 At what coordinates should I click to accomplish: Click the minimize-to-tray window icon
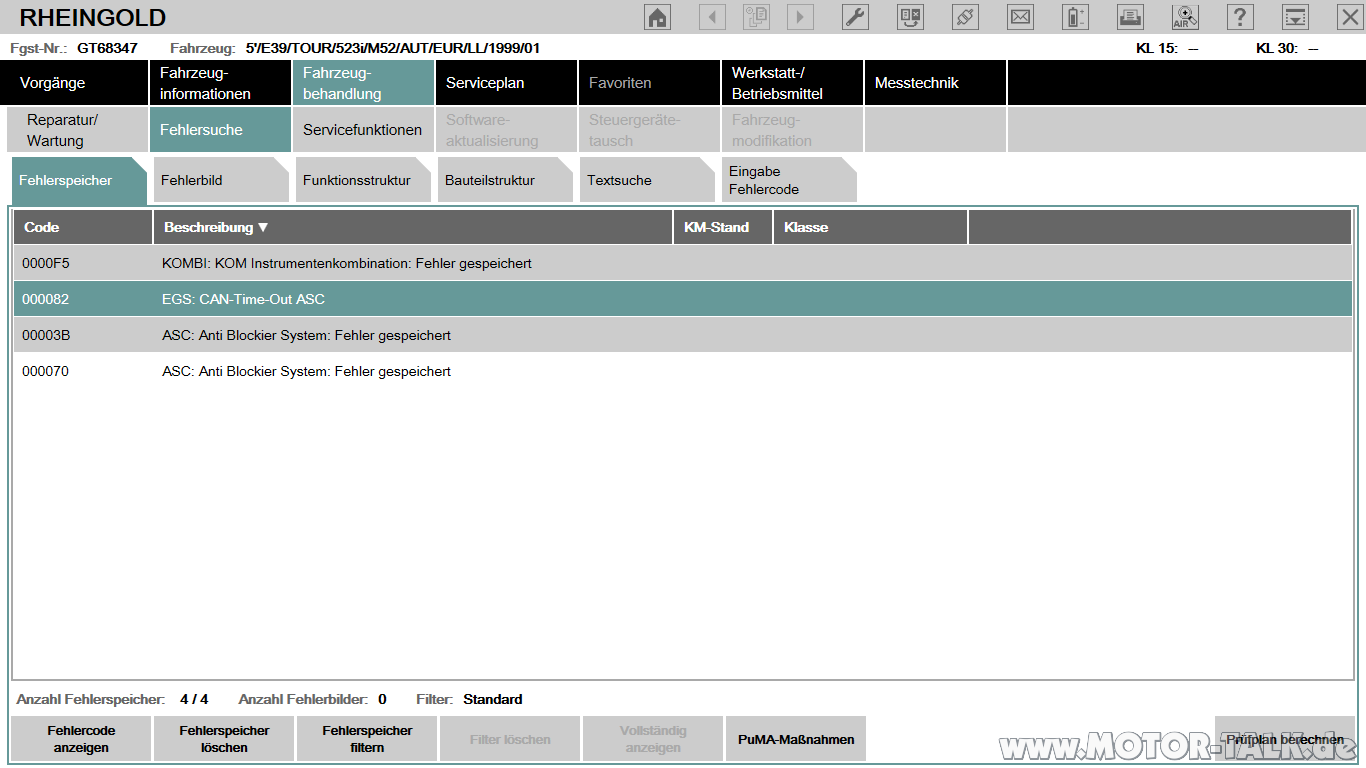[x=1295, y=17]
